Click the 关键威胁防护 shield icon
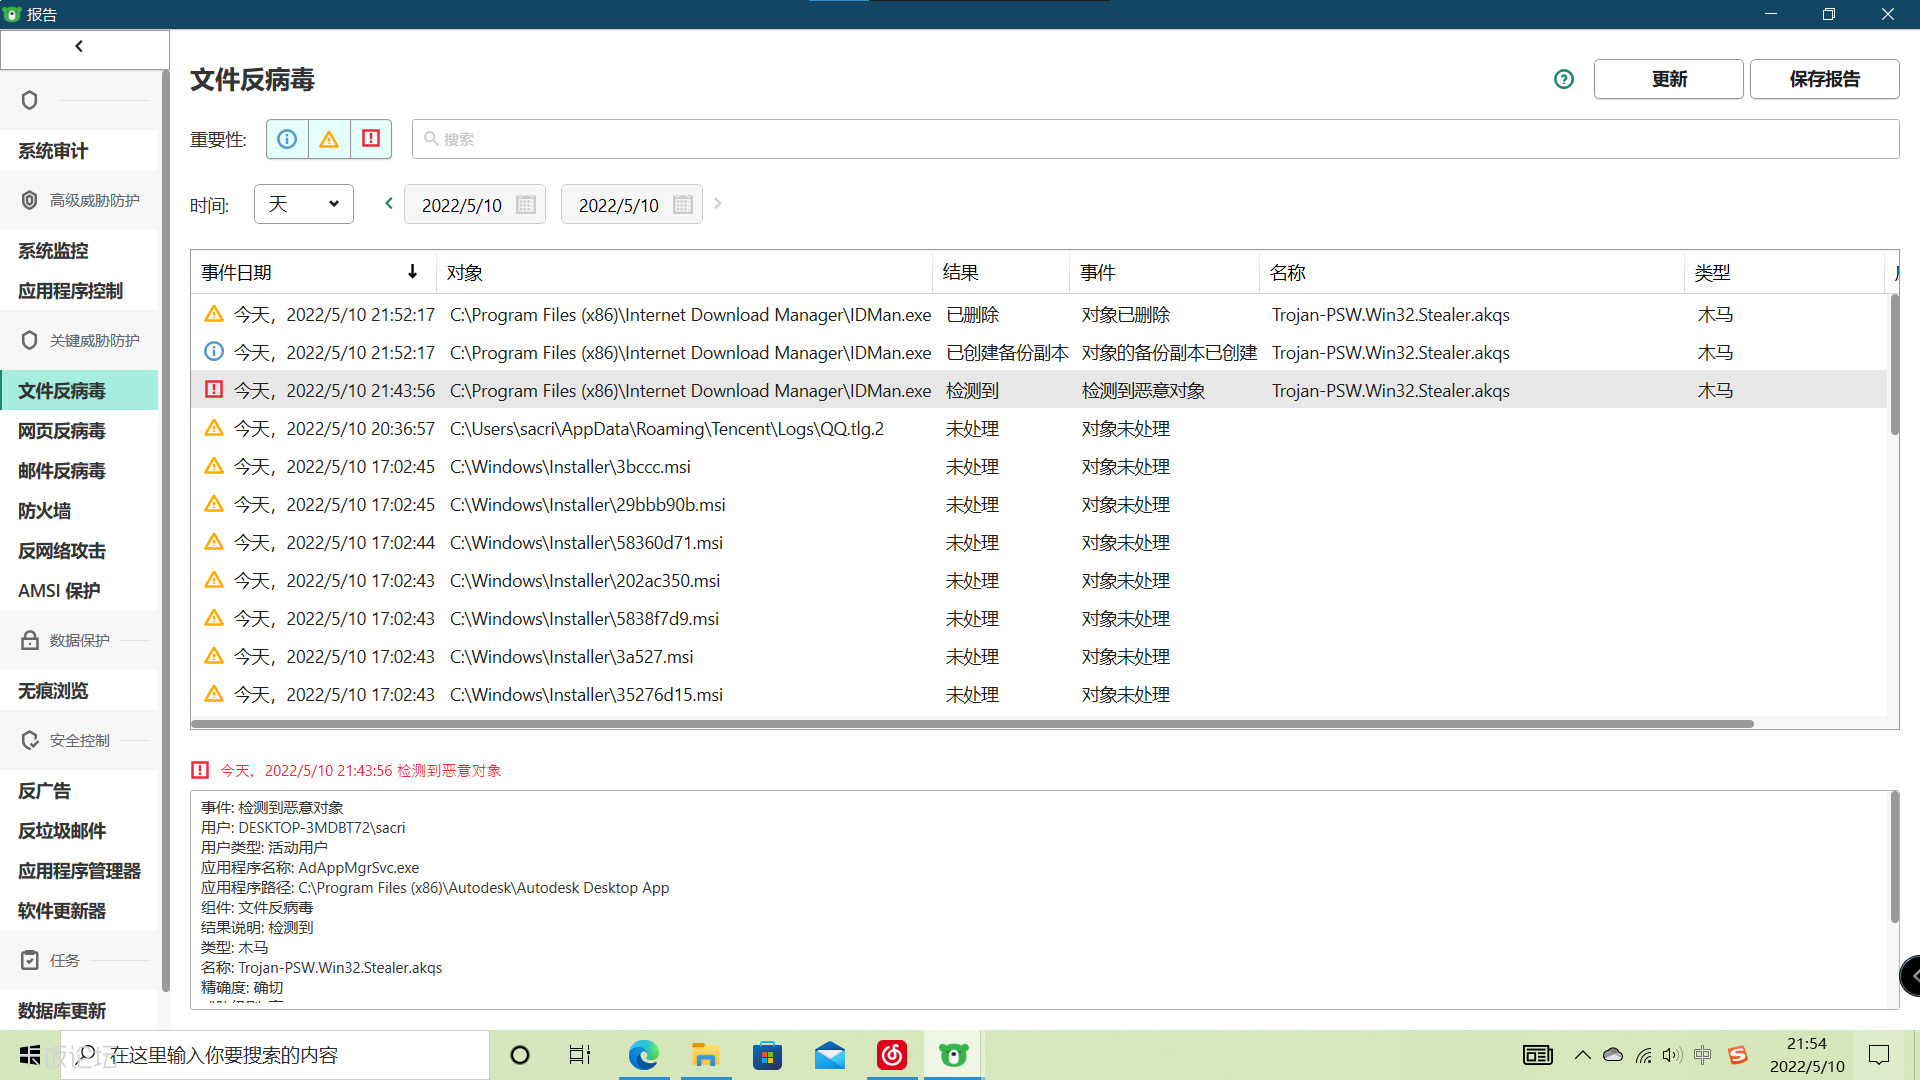Viewport: 1920px width, 1080px height. click(x=30, y=340)
